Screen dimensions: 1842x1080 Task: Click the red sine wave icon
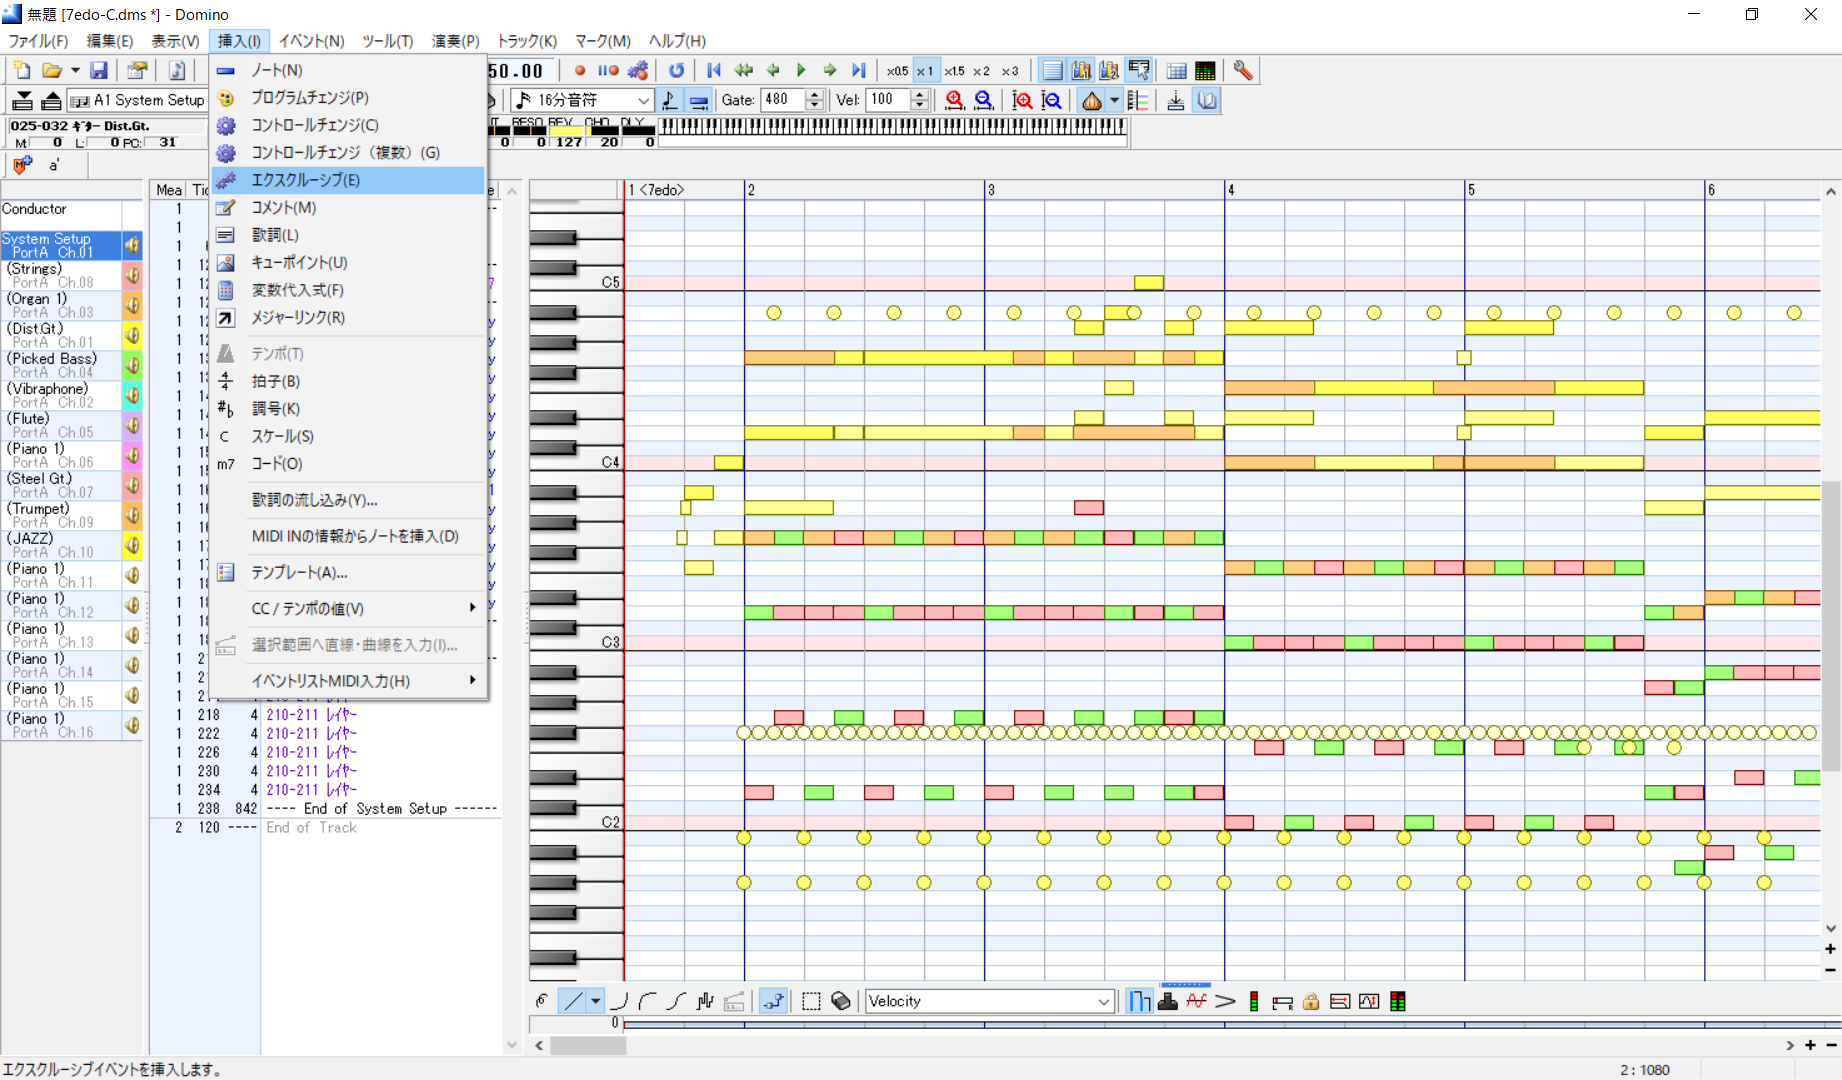1196,1001
